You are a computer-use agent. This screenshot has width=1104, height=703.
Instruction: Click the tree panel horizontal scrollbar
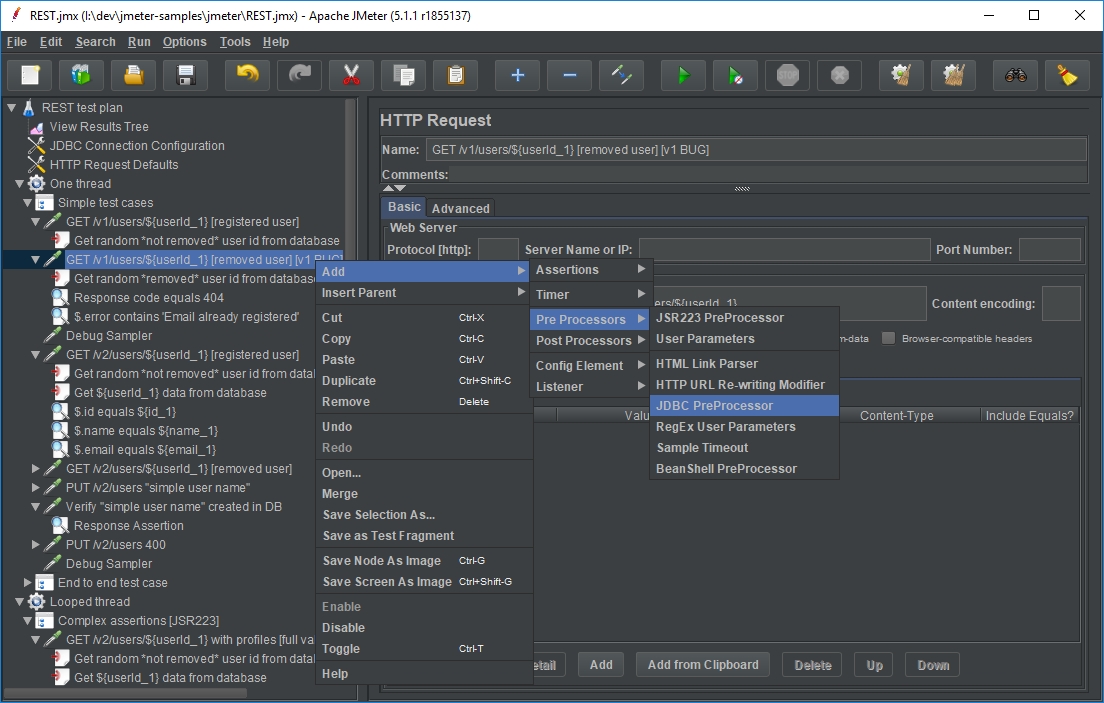pos(125,693)
